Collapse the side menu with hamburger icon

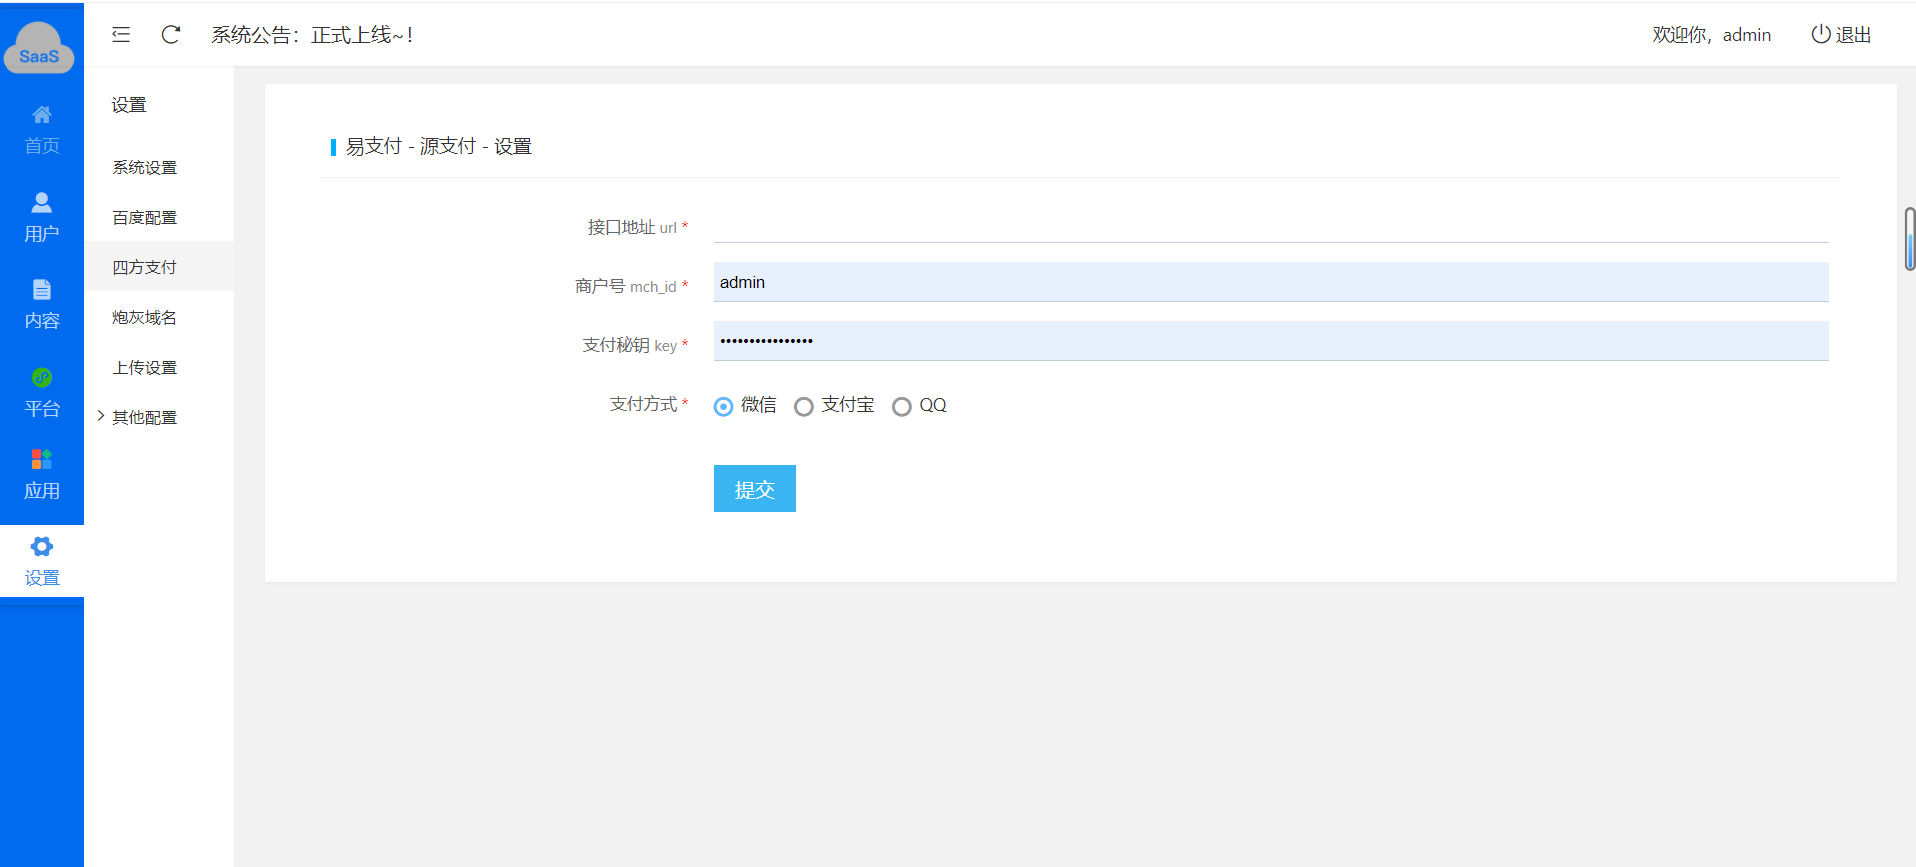[121, 35]
